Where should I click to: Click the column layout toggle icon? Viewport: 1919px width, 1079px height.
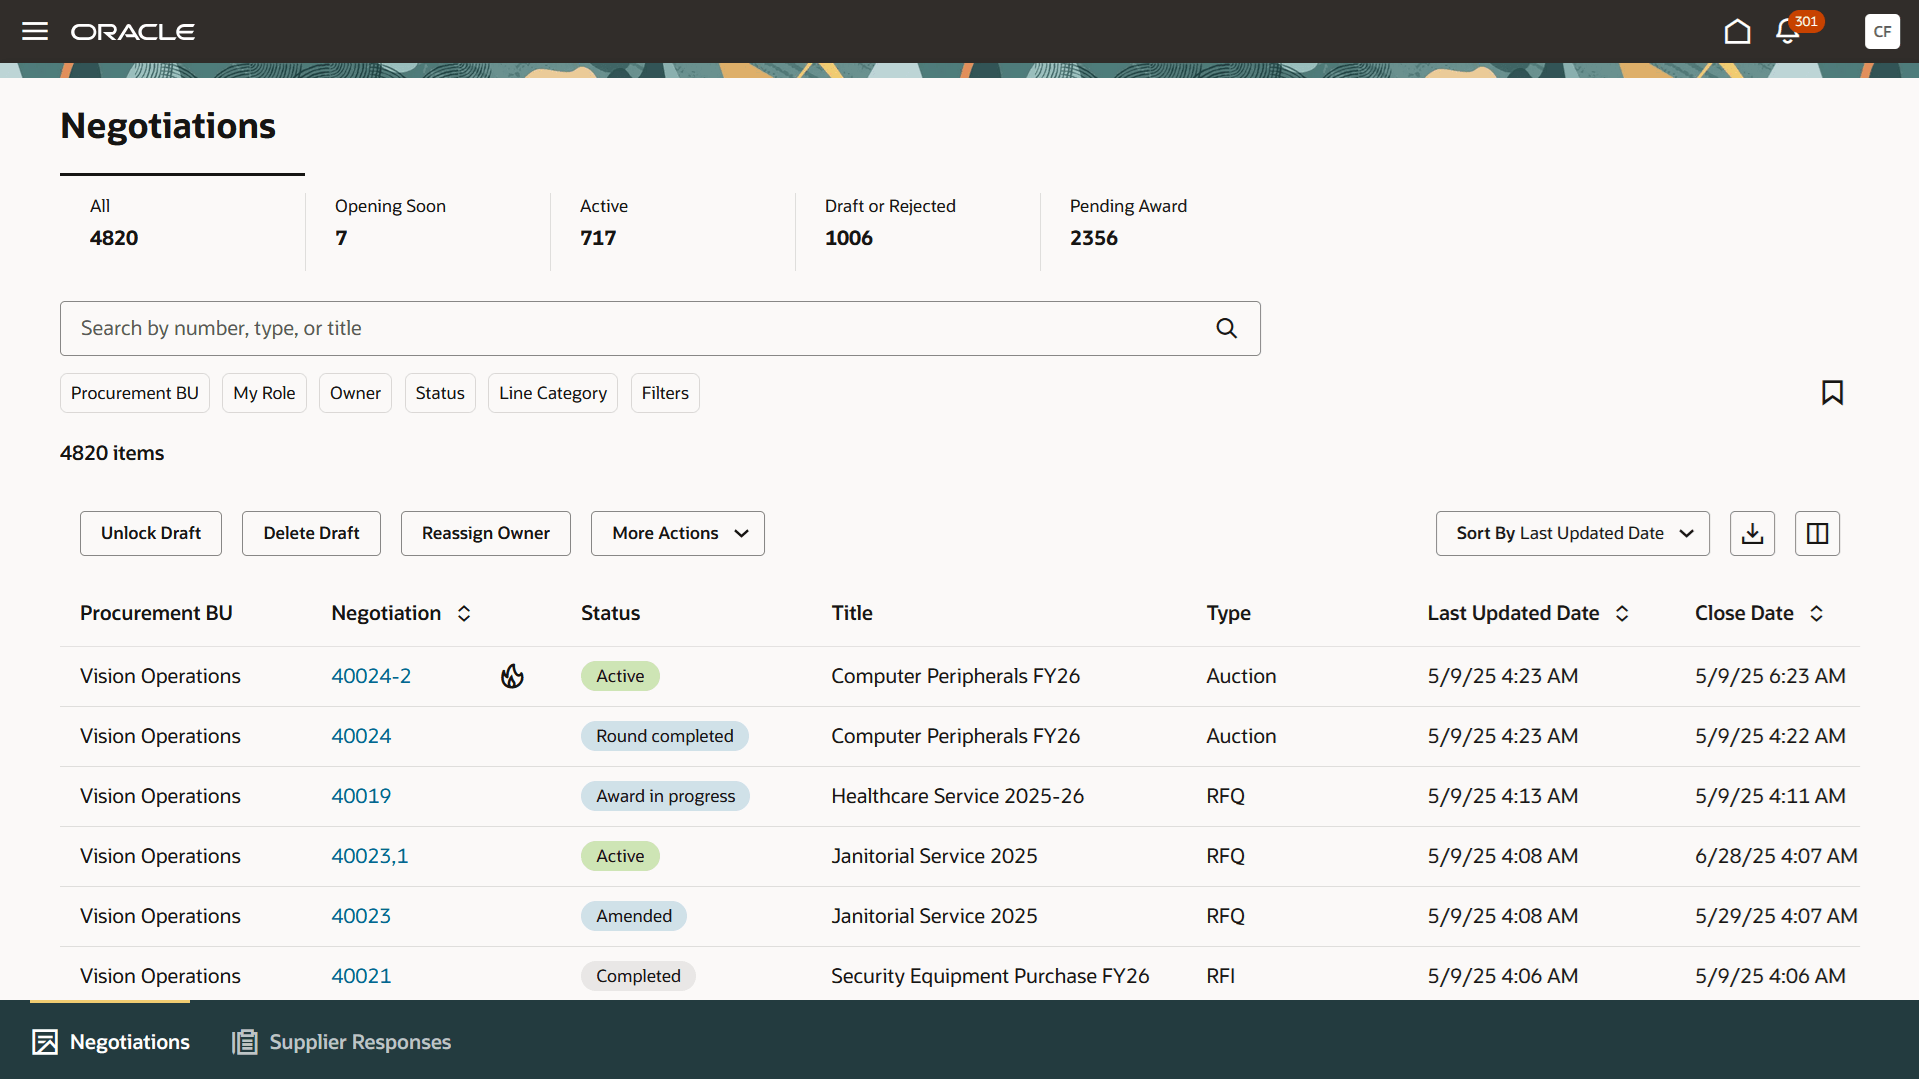[x=1817, y=533]
